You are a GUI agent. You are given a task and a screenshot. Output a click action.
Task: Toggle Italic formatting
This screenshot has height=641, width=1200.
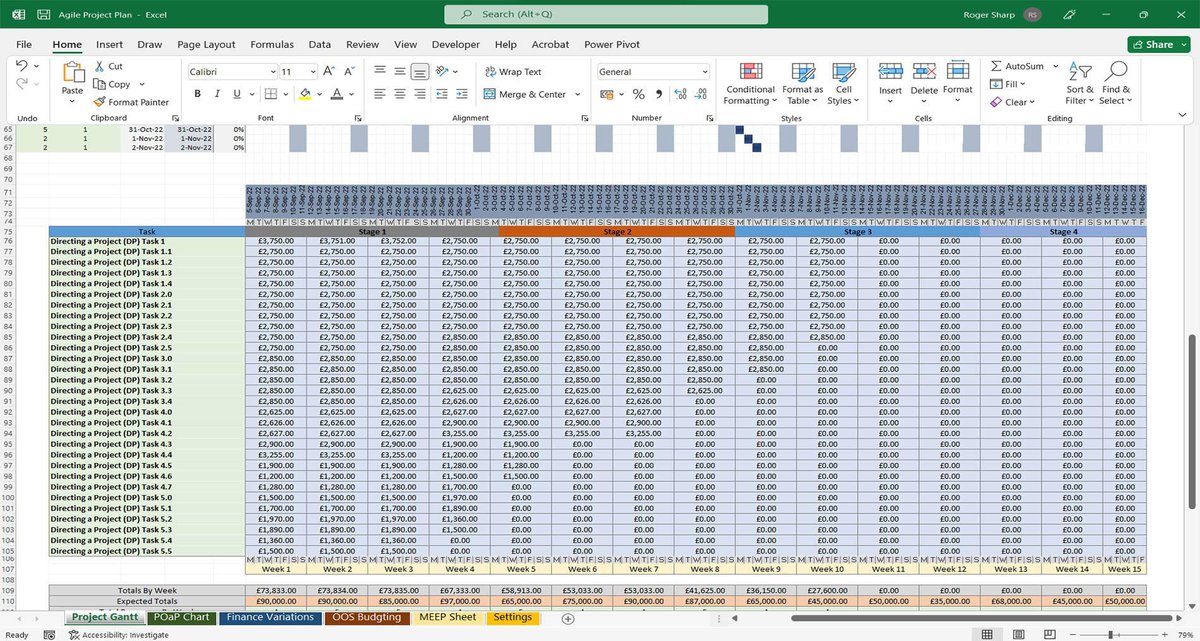coord(216,94)
